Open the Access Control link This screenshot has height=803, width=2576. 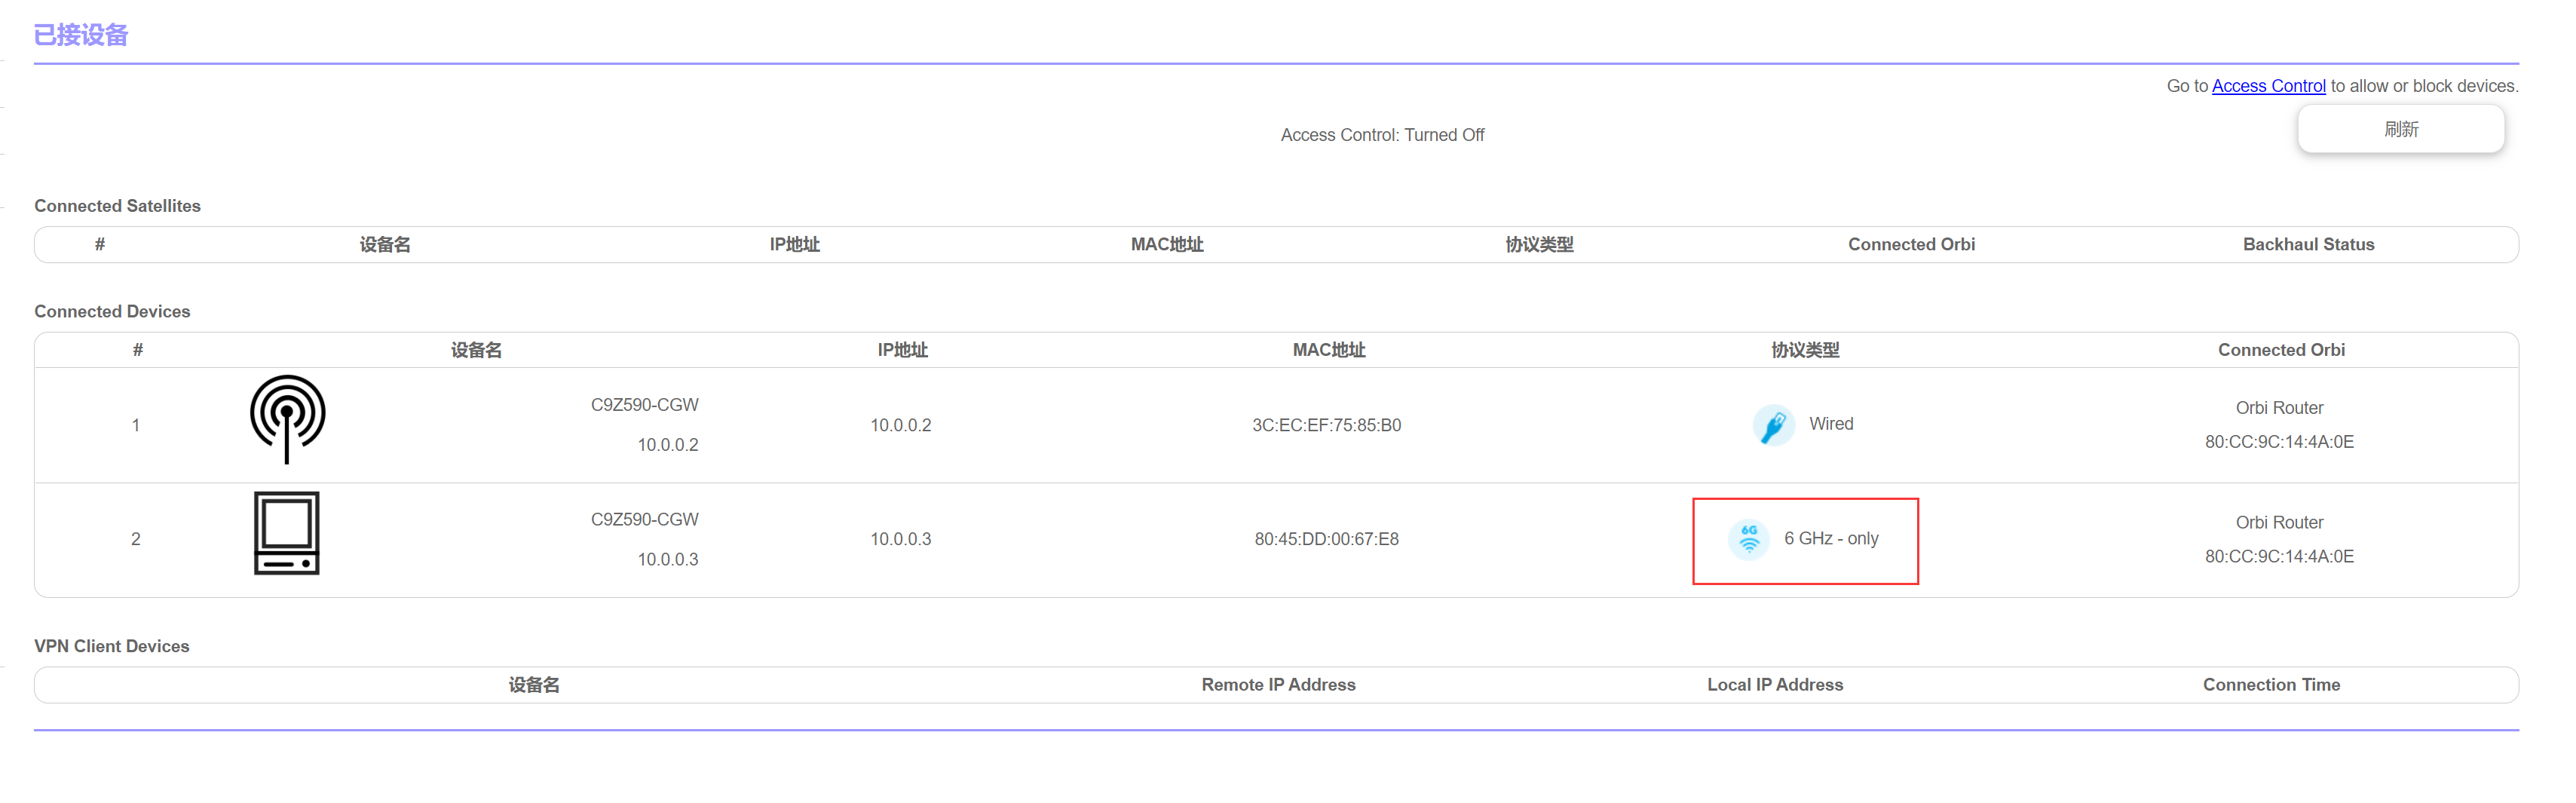(2268, 86)
